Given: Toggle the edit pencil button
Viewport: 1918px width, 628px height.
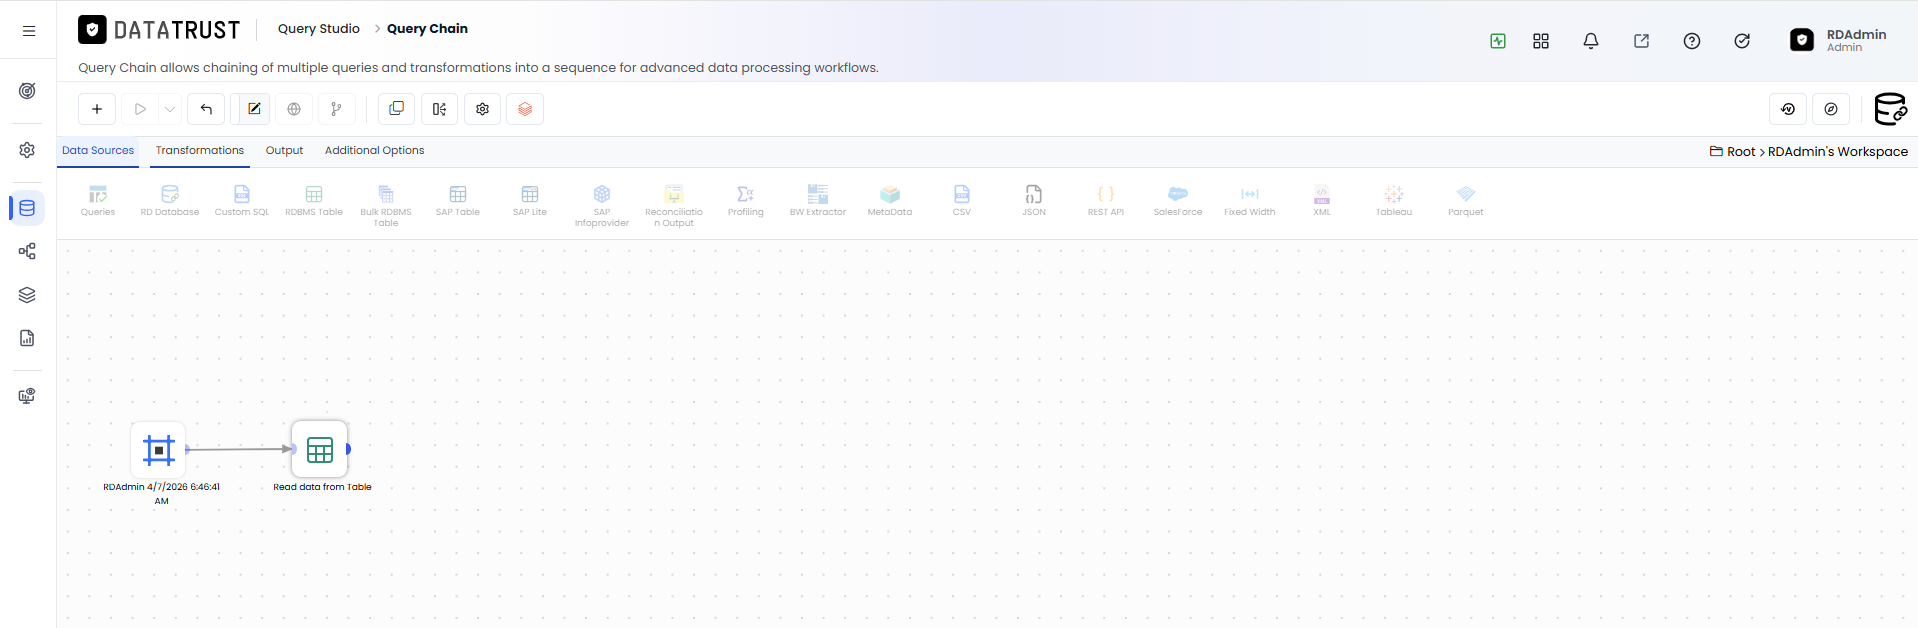Looking at the screenshot, I should coord(254,109).
